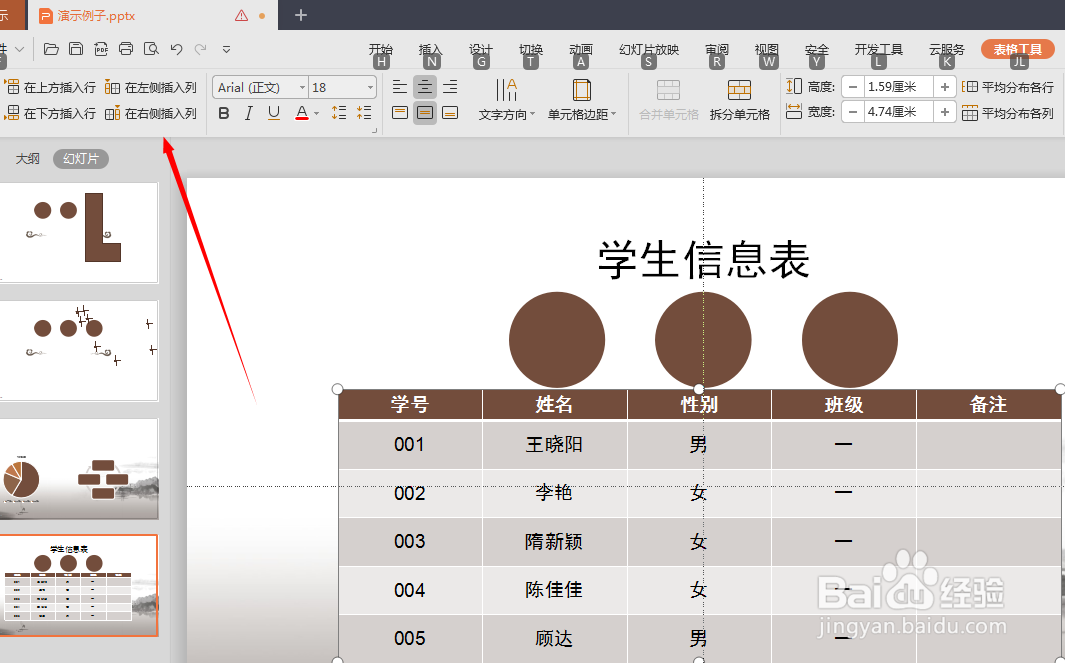
Task: Toggle italic formatting
Action: [247, 113]
